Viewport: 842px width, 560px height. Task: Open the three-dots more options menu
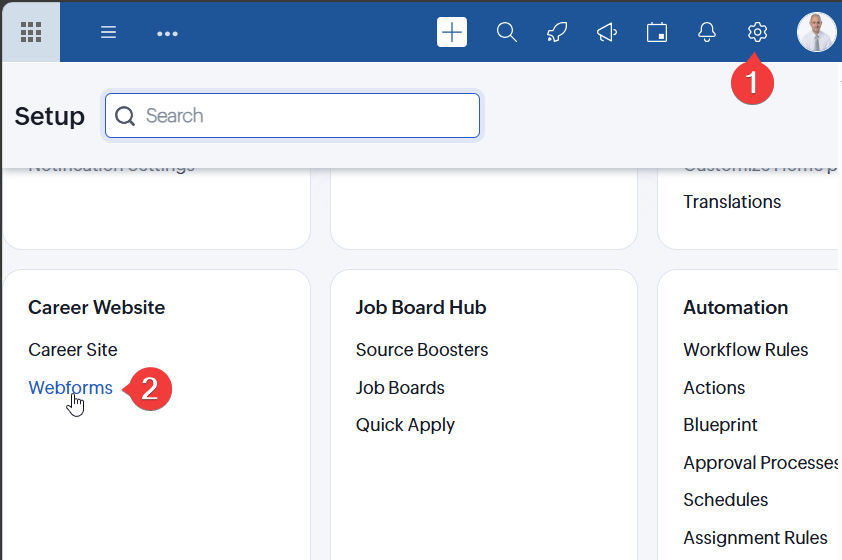[167, 33]
